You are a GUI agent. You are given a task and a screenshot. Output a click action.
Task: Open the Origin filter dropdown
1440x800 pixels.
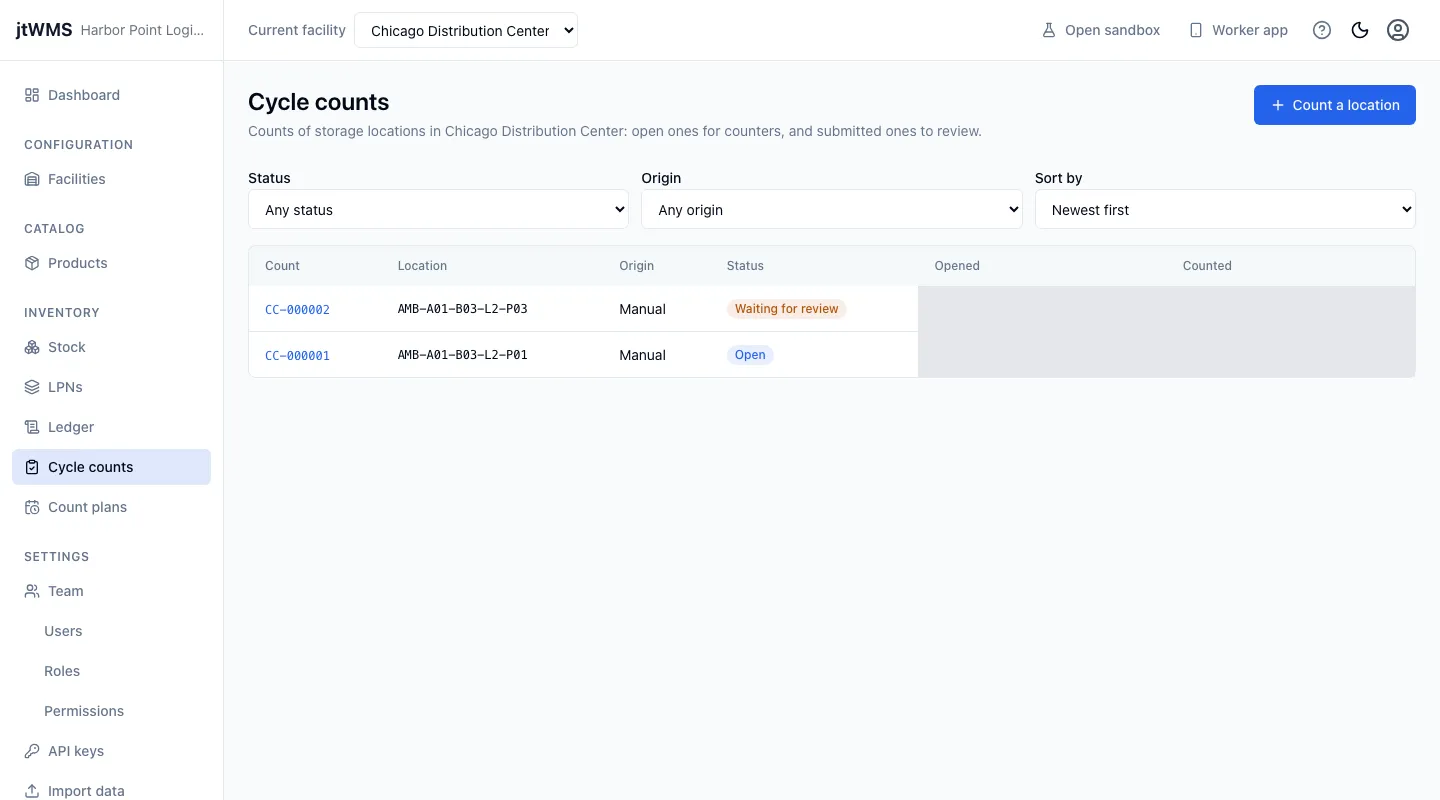[832, 209]
